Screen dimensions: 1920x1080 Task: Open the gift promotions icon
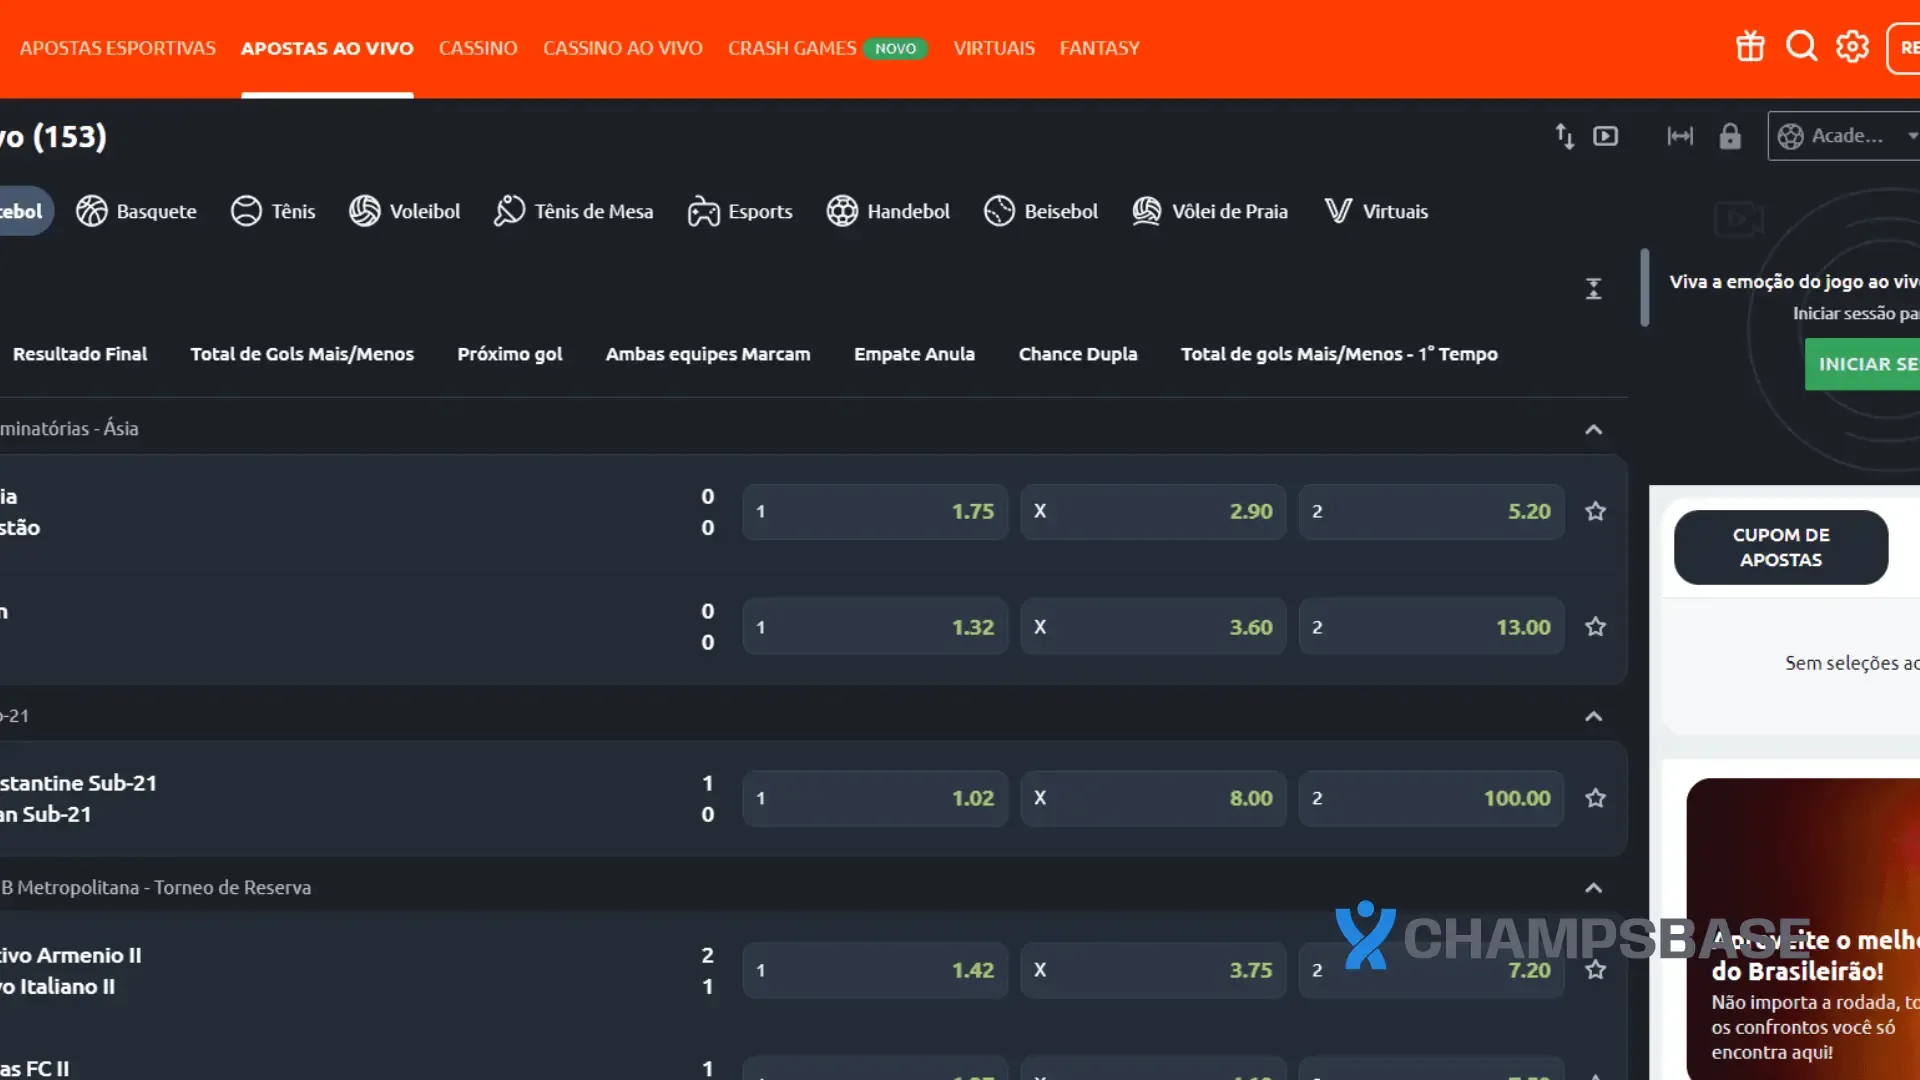[x=1750, y=47]
